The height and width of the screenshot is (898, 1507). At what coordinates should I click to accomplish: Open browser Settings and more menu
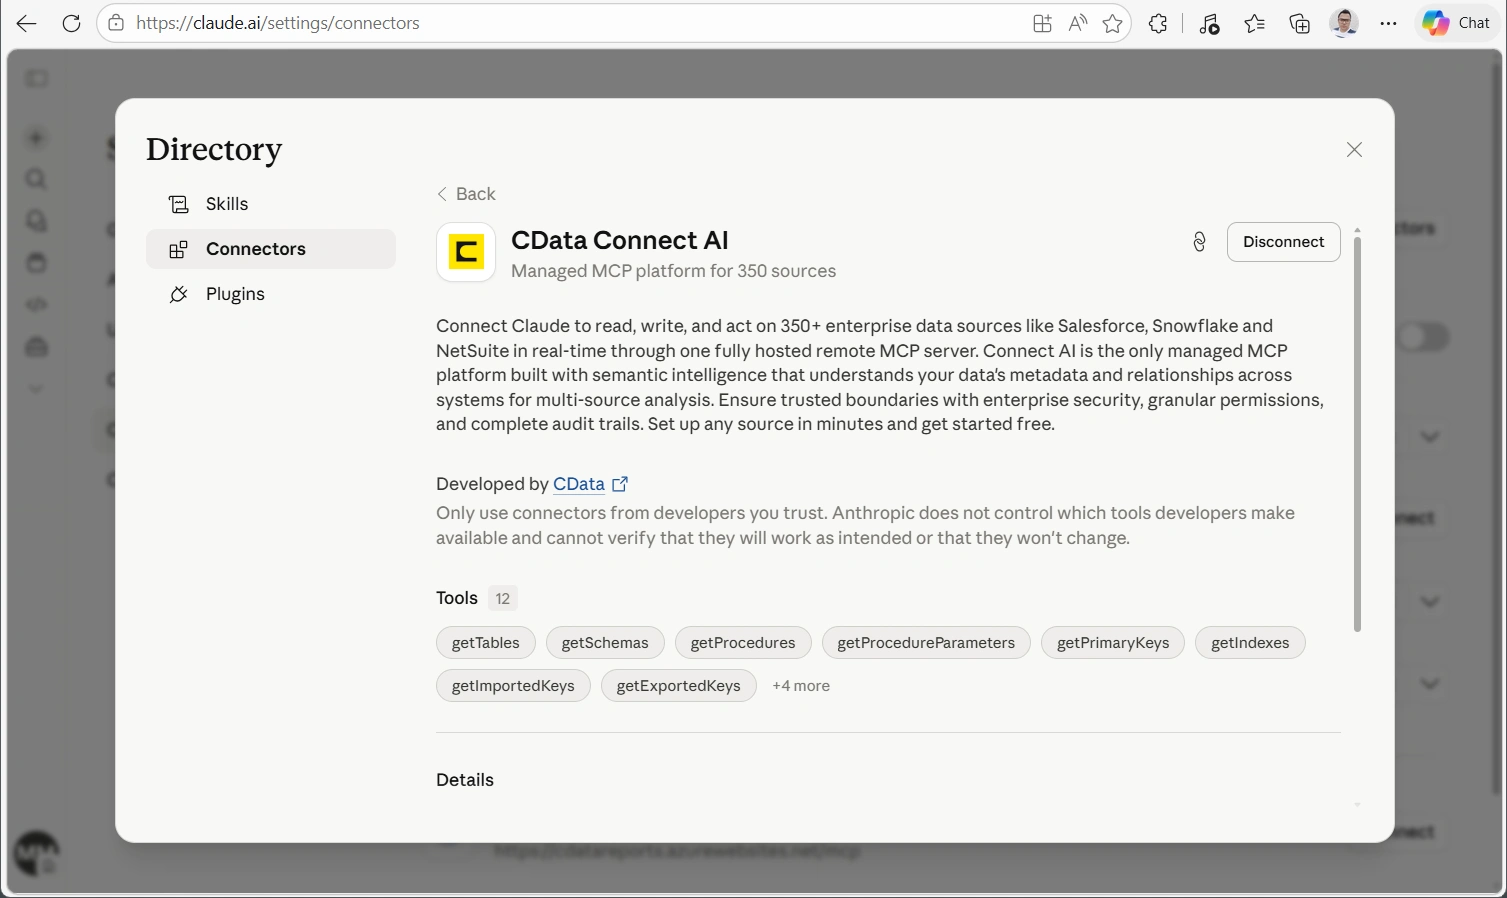(x=1388, y=24)
